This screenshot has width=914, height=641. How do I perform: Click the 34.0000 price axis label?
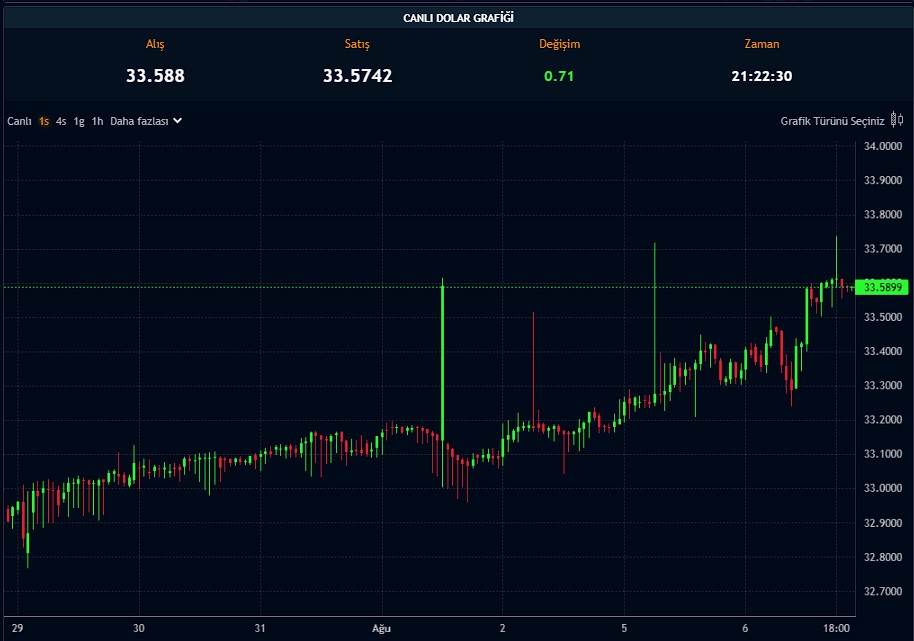[882, 146]
